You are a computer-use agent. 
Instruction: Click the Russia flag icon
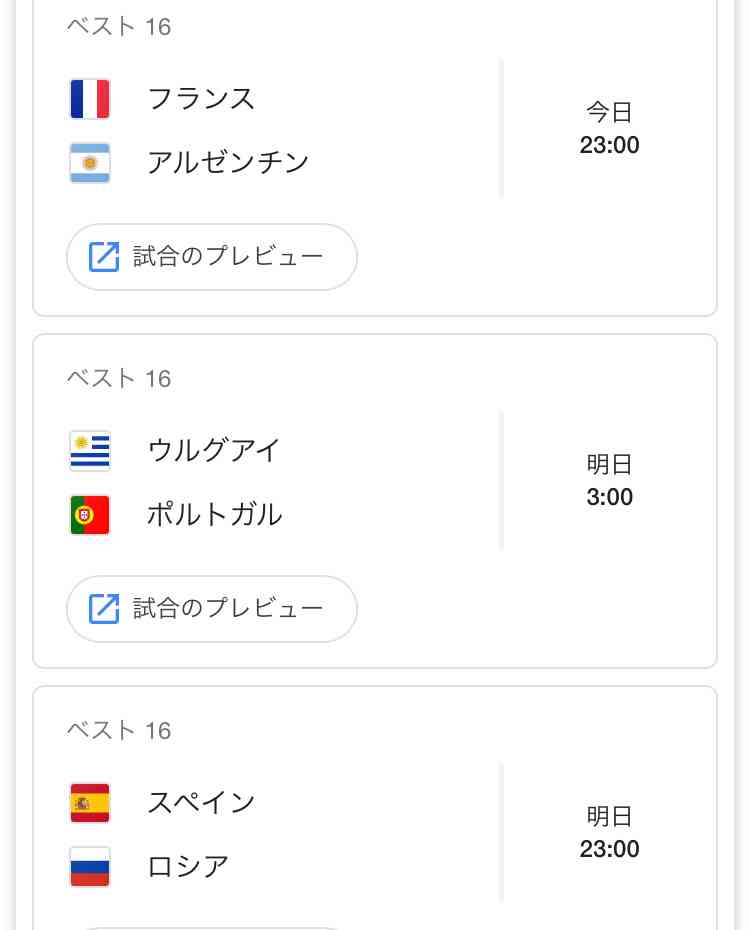tap(90, 867)
